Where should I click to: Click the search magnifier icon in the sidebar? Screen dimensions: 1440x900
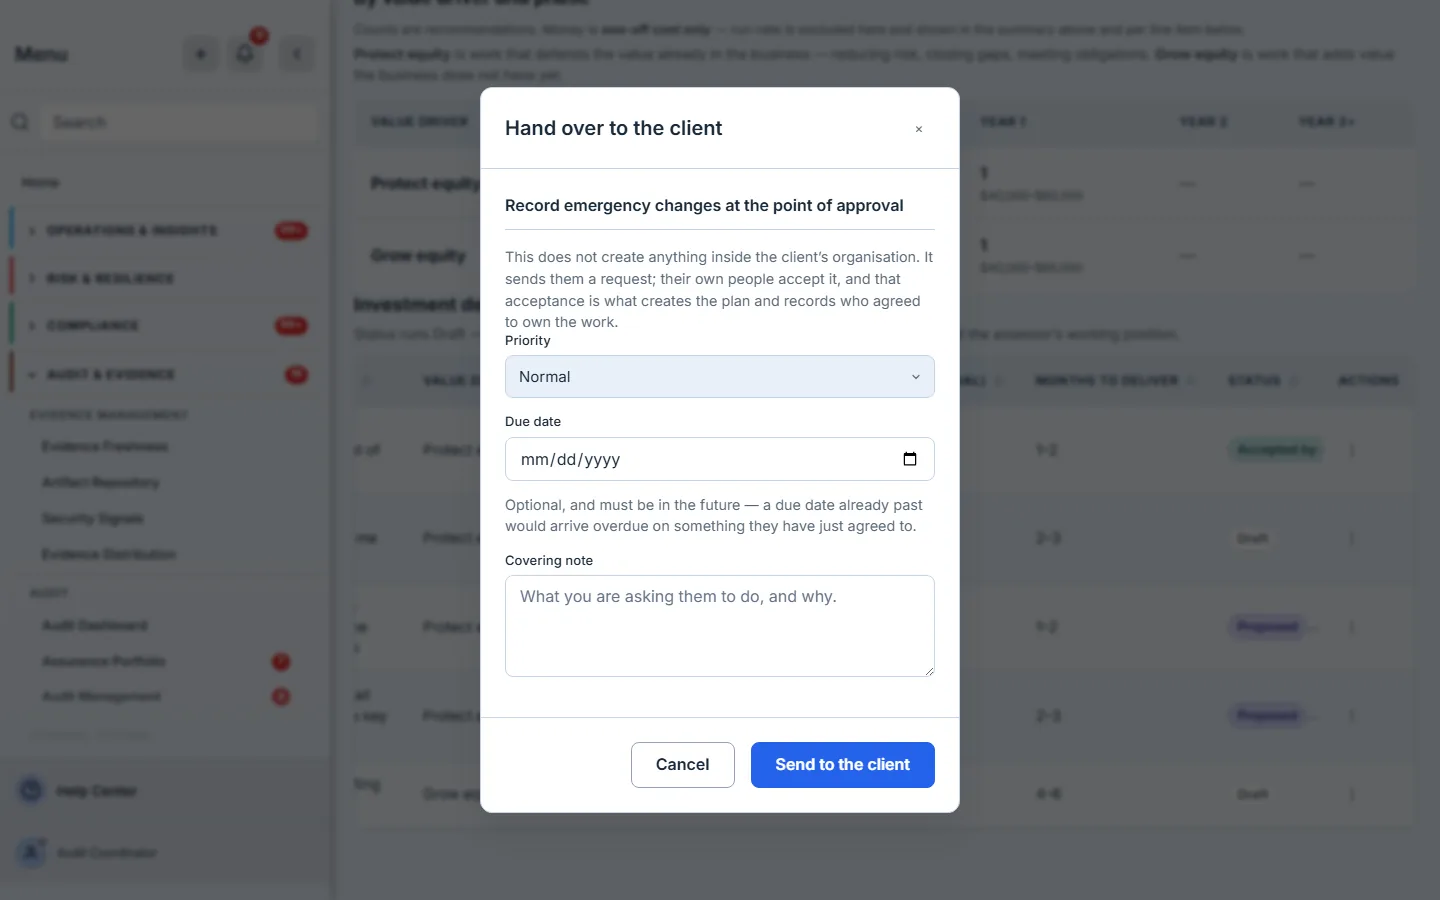coord(20,122)
